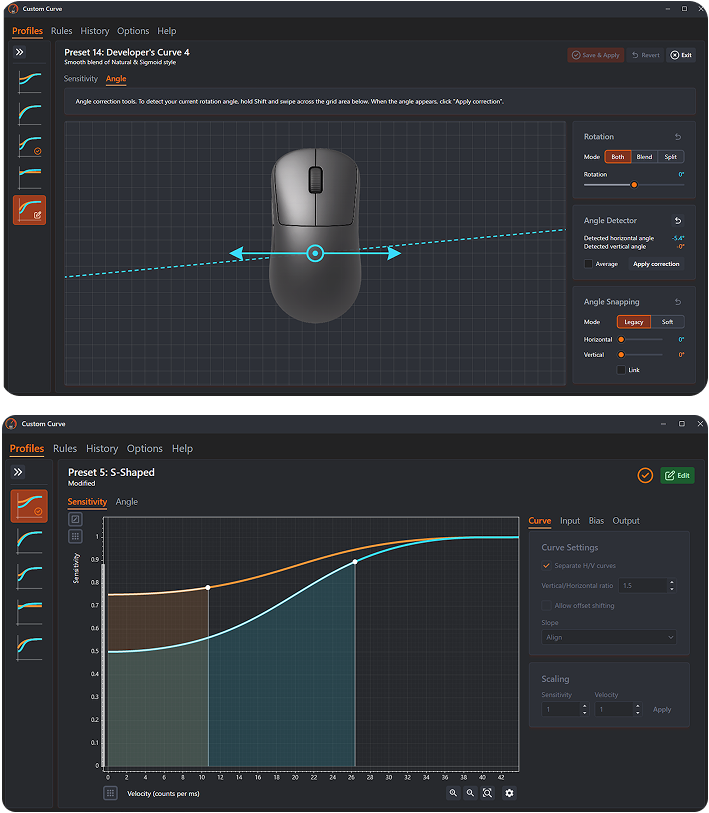Select Soft mode for Angle Snapping
Image resolution: width=709 pixels, height=813 pixels.
(x=667, y=322)
